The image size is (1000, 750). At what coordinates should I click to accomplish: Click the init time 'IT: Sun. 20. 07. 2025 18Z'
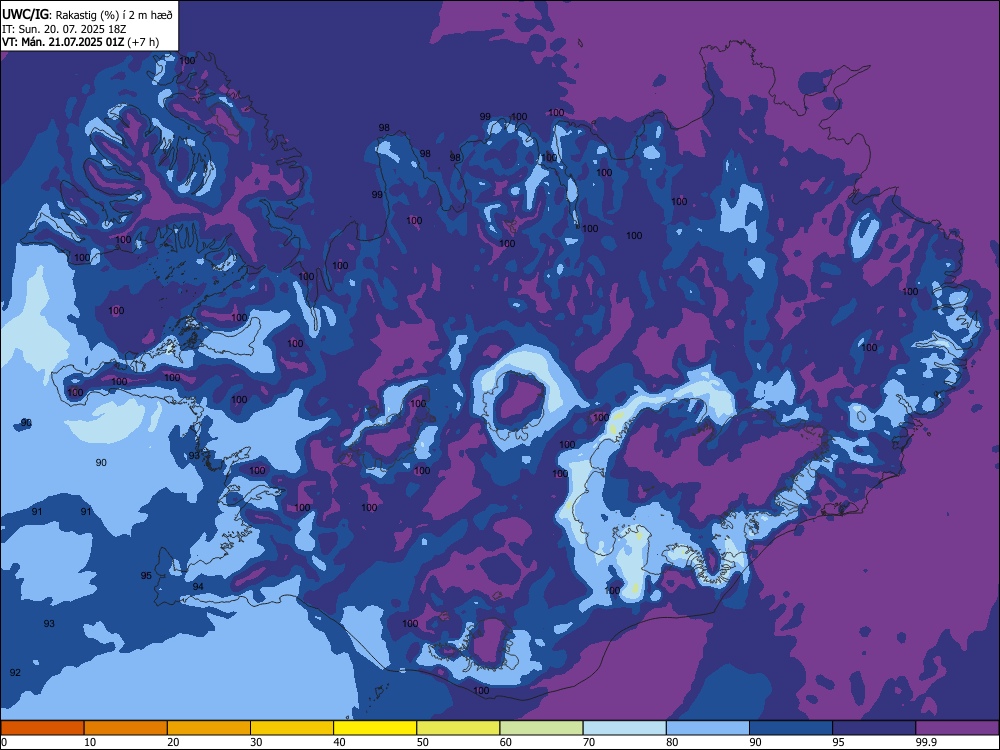pos(64,29)
